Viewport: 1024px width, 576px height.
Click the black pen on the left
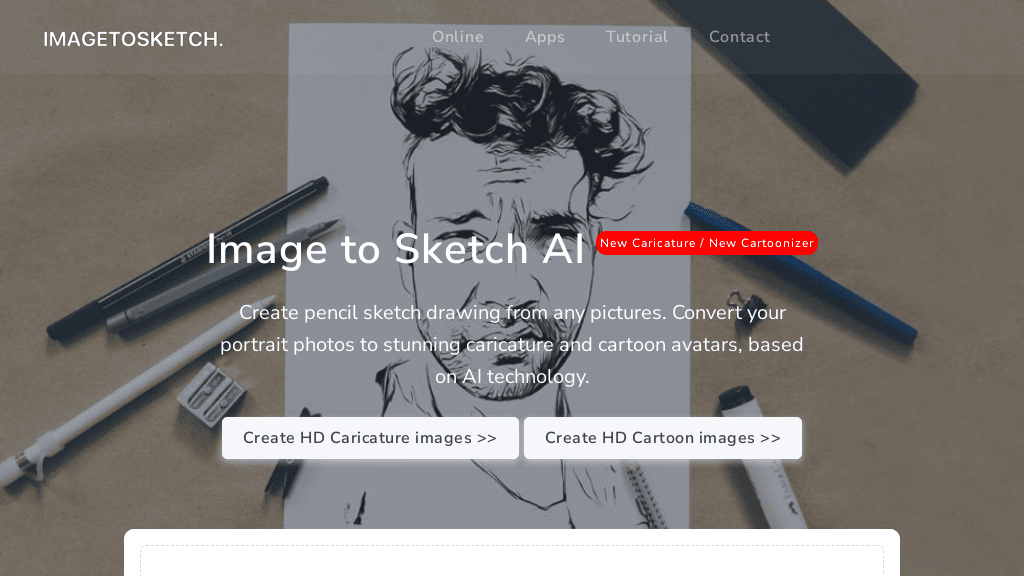click(190, 256)
